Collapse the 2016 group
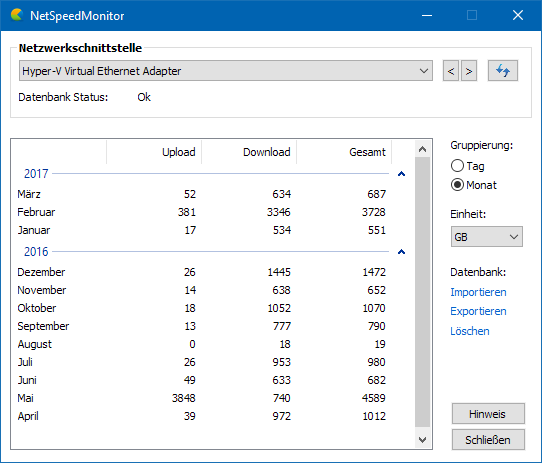Viewport: 542px width, 463px height. click(x=401, y=252)
